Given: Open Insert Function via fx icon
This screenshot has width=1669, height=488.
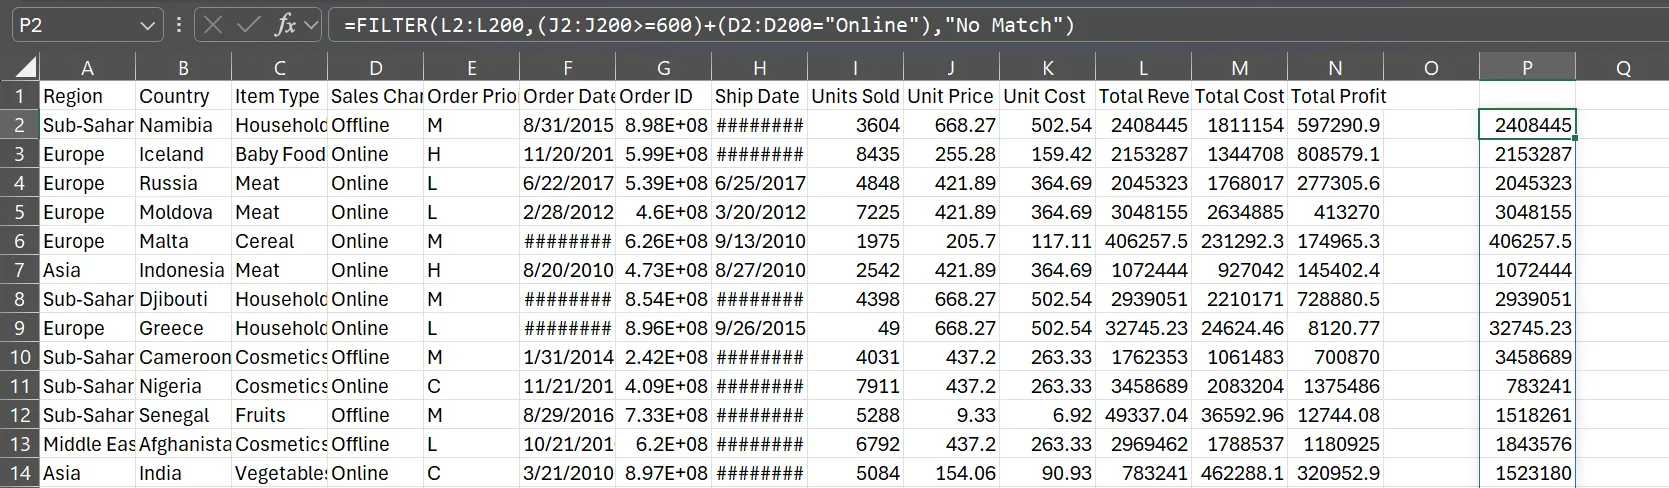Looking at the screenshot, I should [x=285, y=25].
